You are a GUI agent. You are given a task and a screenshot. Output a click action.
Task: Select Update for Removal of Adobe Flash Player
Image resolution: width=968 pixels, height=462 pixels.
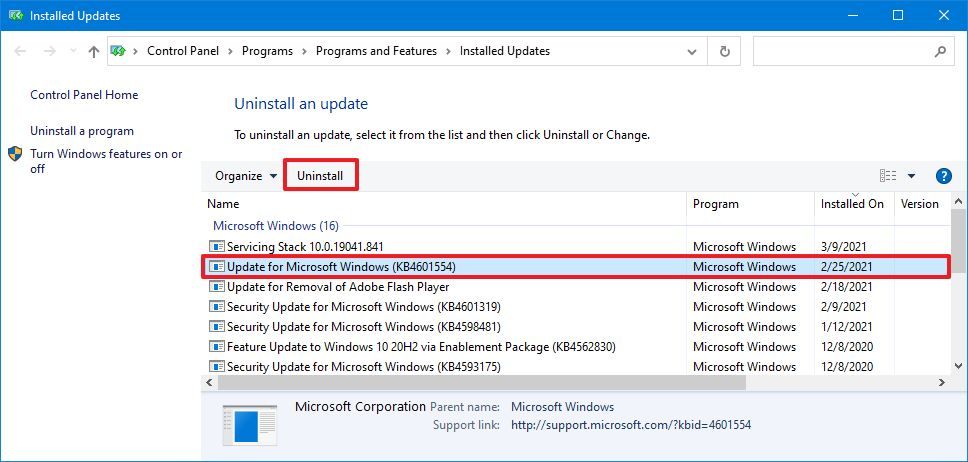pyautogui.click(x=577, y=287)
